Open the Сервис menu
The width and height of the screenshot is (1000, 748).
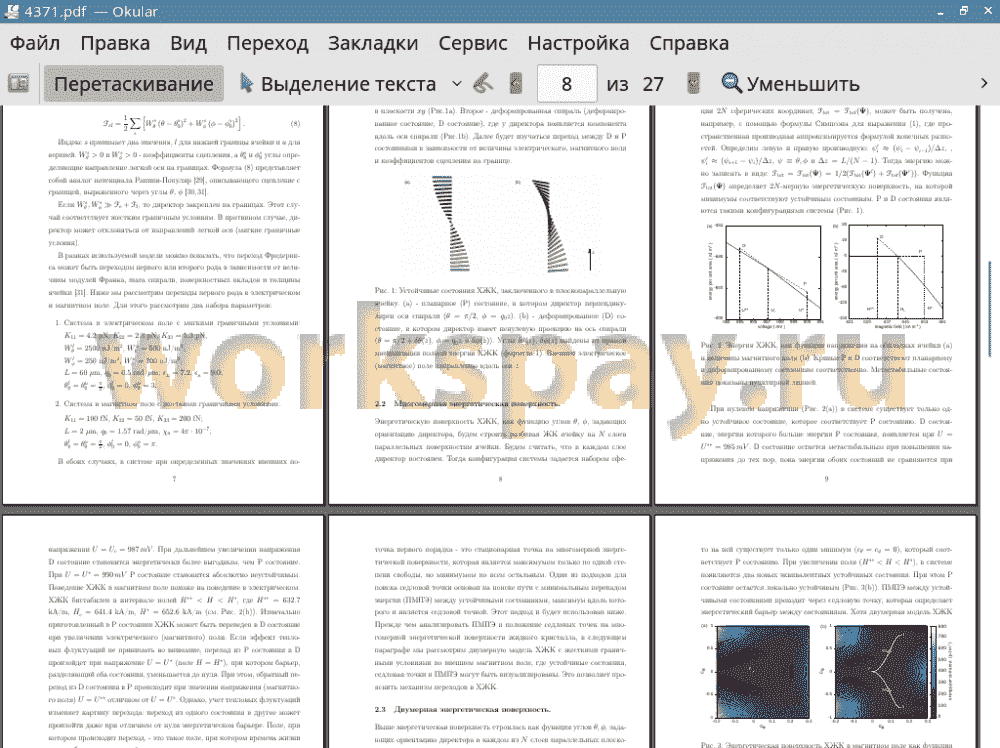pos(473,43)
